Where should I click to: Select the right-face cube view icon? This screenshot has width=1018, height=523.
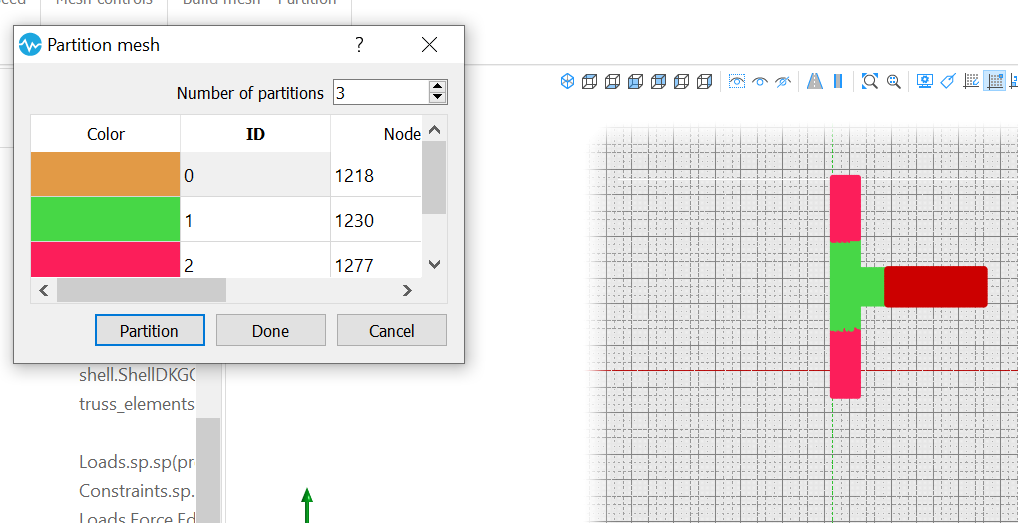704,81
